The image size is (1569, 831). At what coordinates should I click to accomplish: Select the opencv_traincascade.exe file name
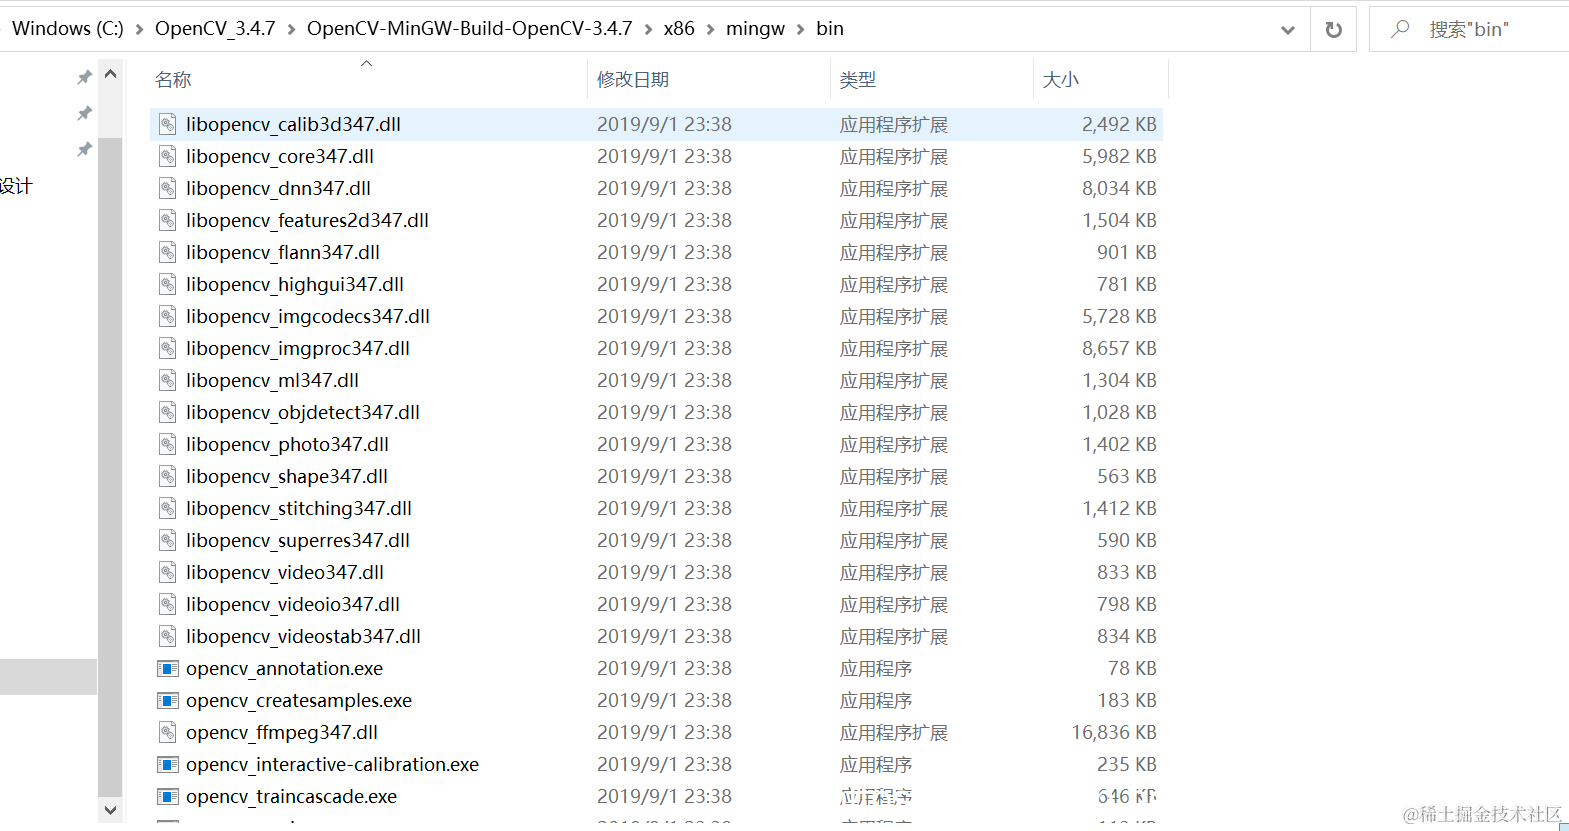click(x=291, y=796)
